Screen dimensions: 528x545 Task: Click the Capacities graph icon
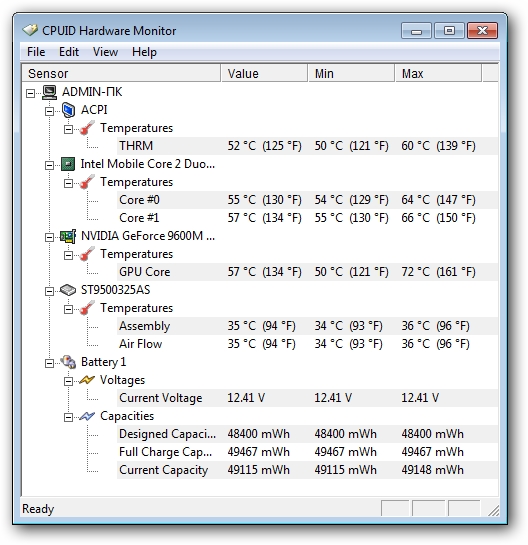pyautogui.click(x=87, y=416)
